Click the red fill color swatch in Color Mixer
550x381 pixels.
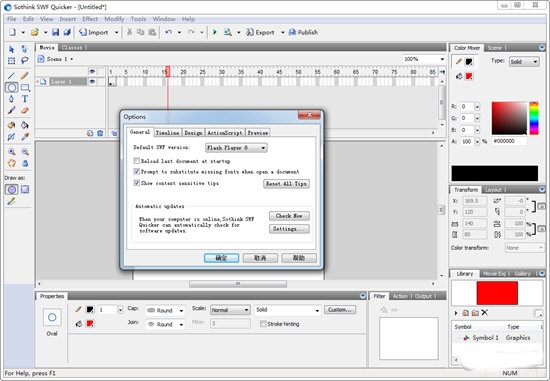coord(469,76)
